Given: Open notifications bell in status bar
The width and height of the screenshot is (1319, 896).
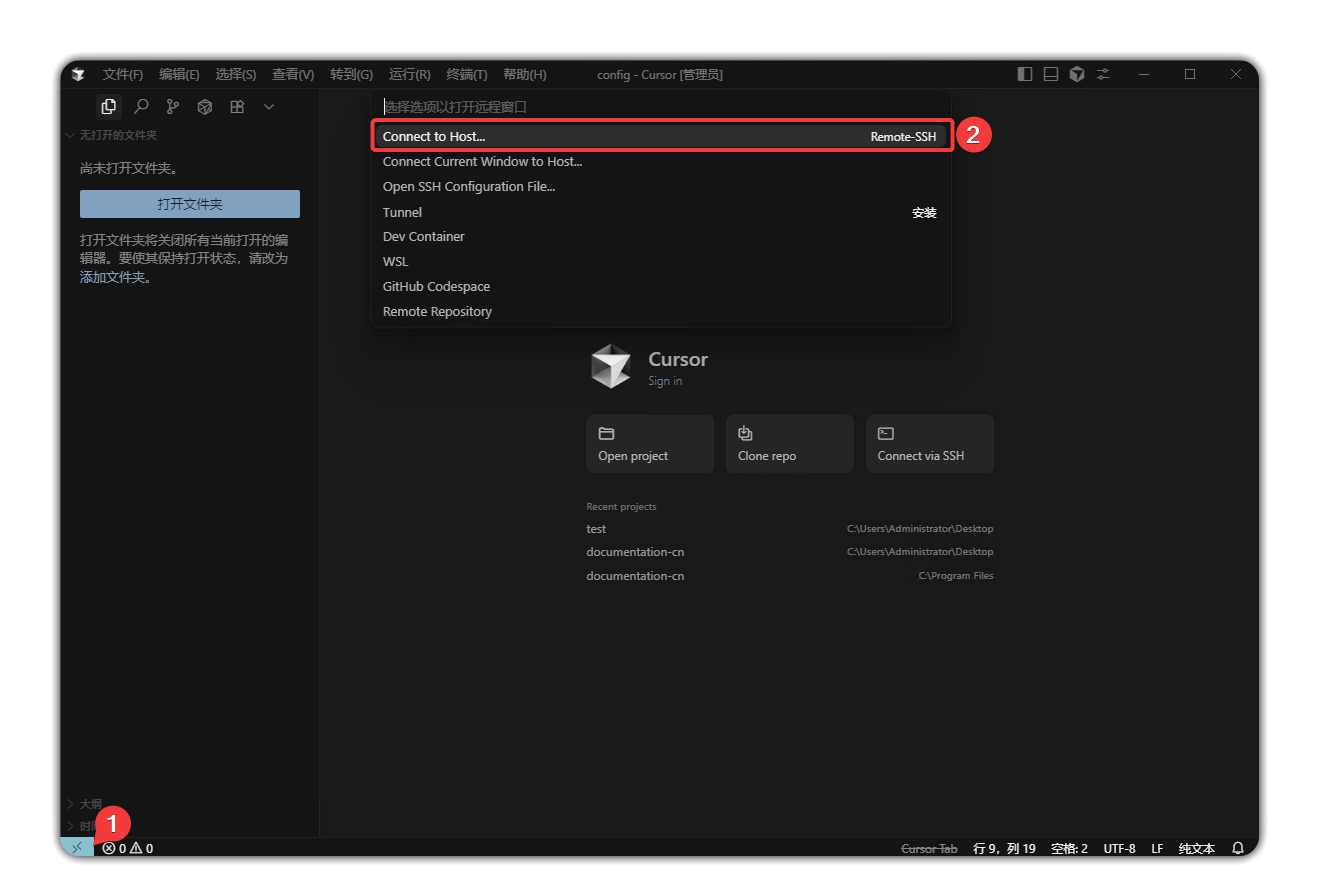Looking at the screenshot, I should [1238, 848].
